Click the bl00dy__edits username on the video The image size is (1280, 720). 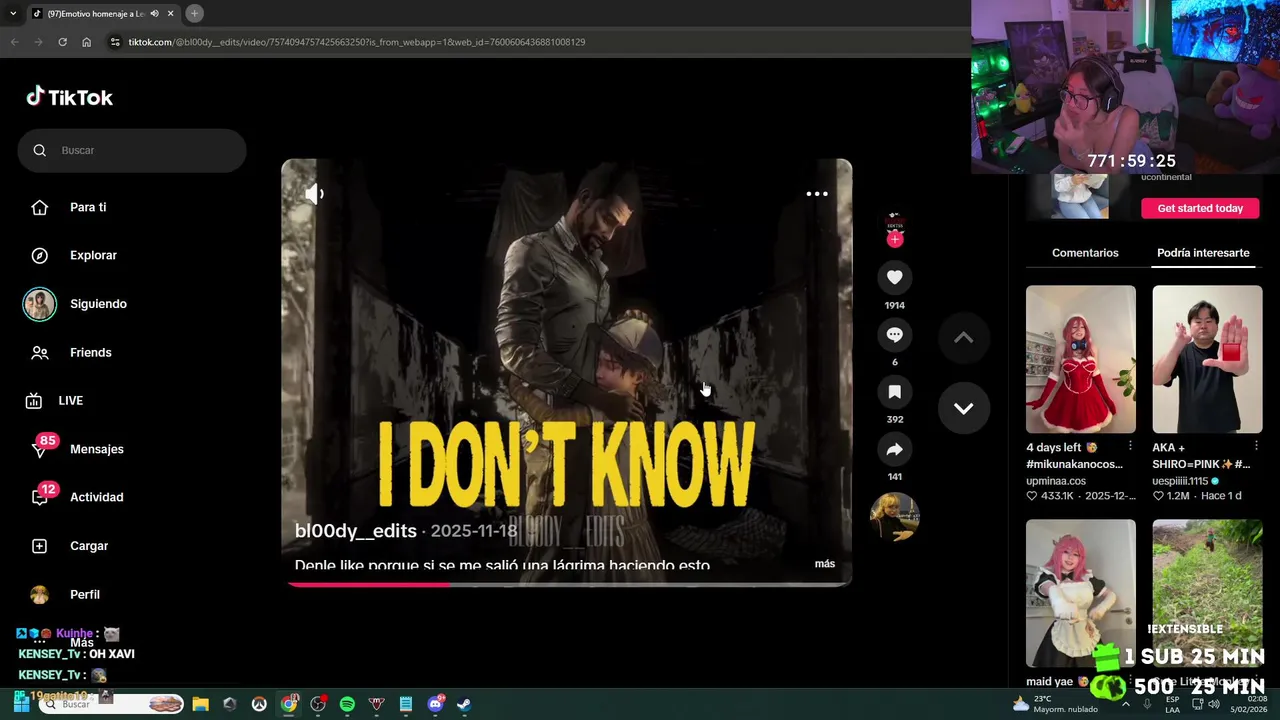355,531
